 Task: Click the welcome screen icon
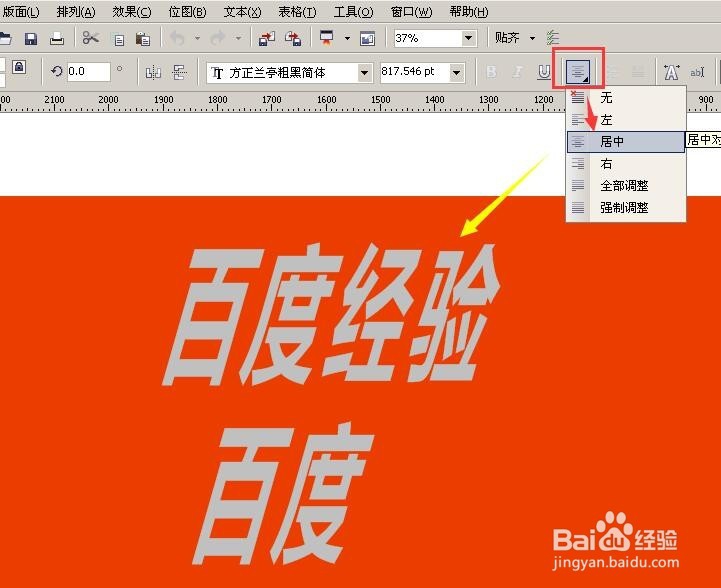(367, 39)
